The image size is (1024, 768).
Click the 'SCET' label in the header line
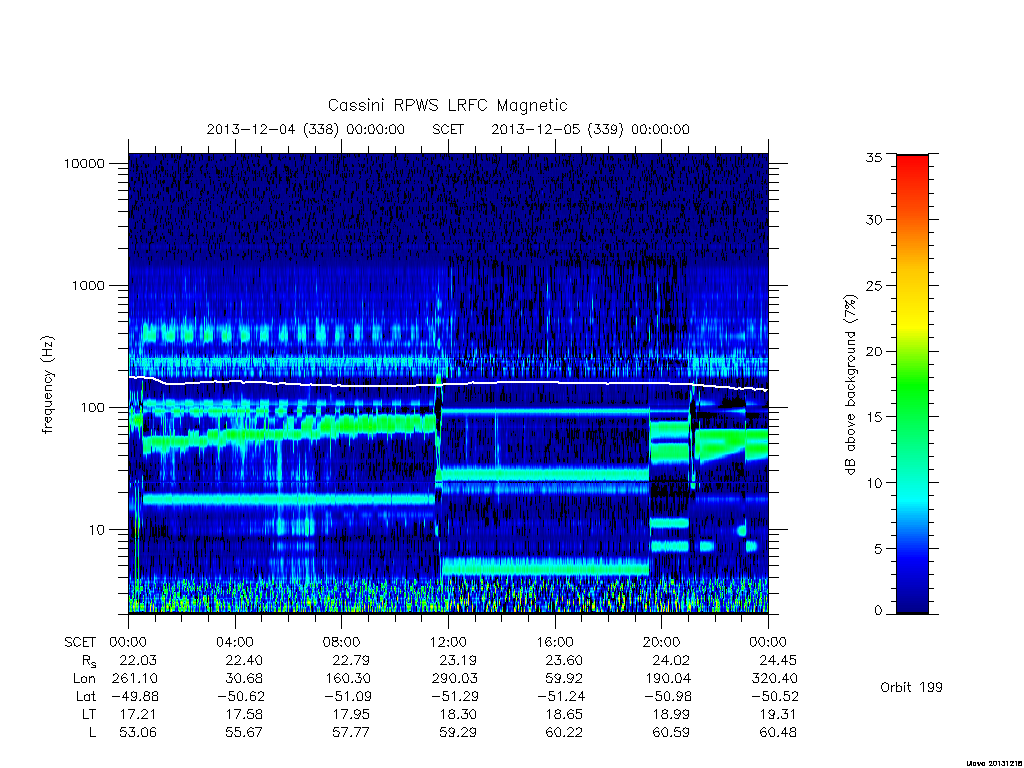448,129
